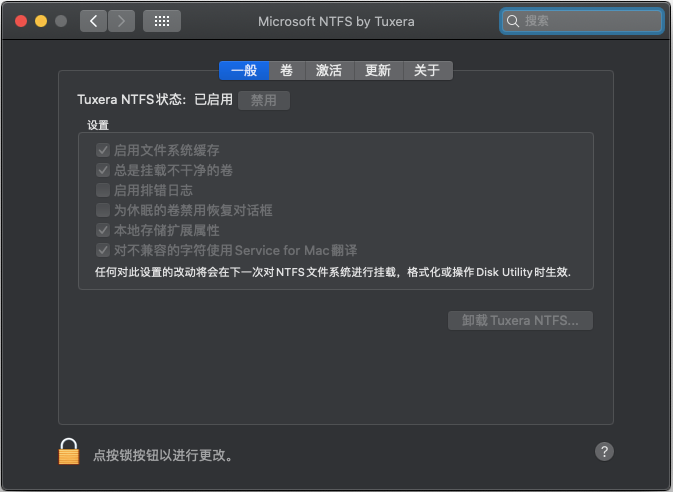Enable 启用排错日志 checkbox
The image size is (673, 492).
point(103,190)
